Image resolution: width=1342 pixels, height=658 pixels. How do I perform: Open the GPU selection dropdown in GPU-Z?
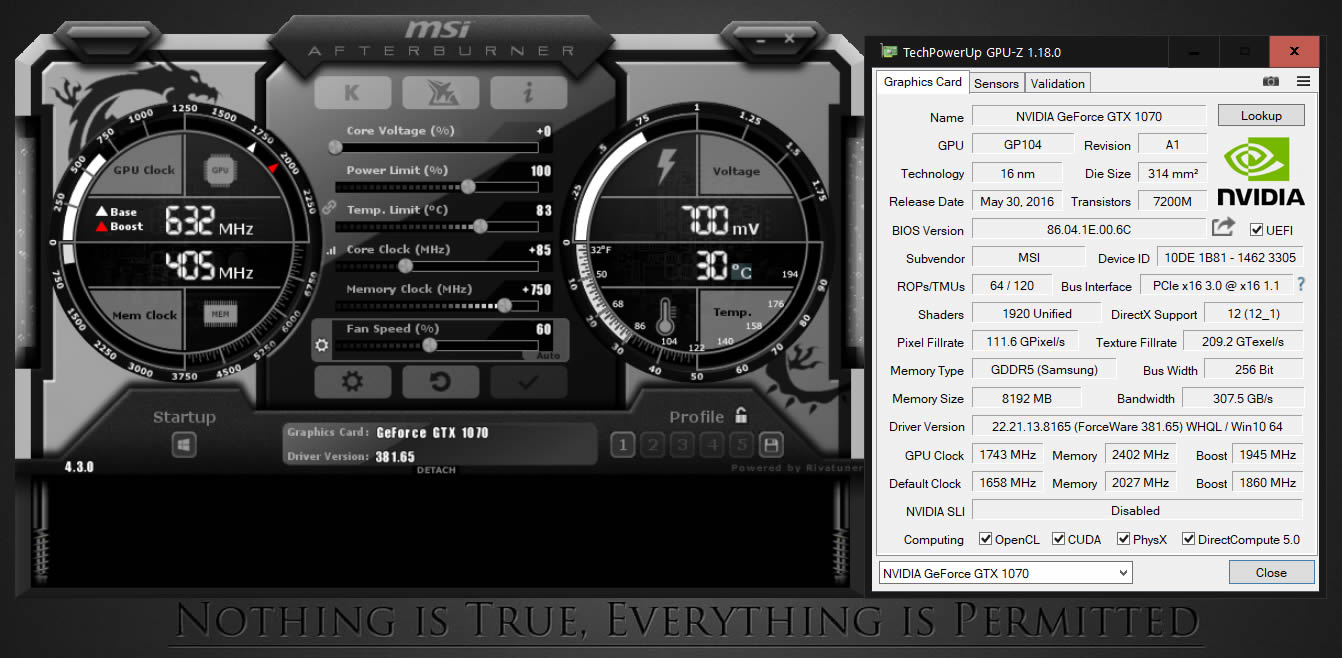pos(1005,573)
